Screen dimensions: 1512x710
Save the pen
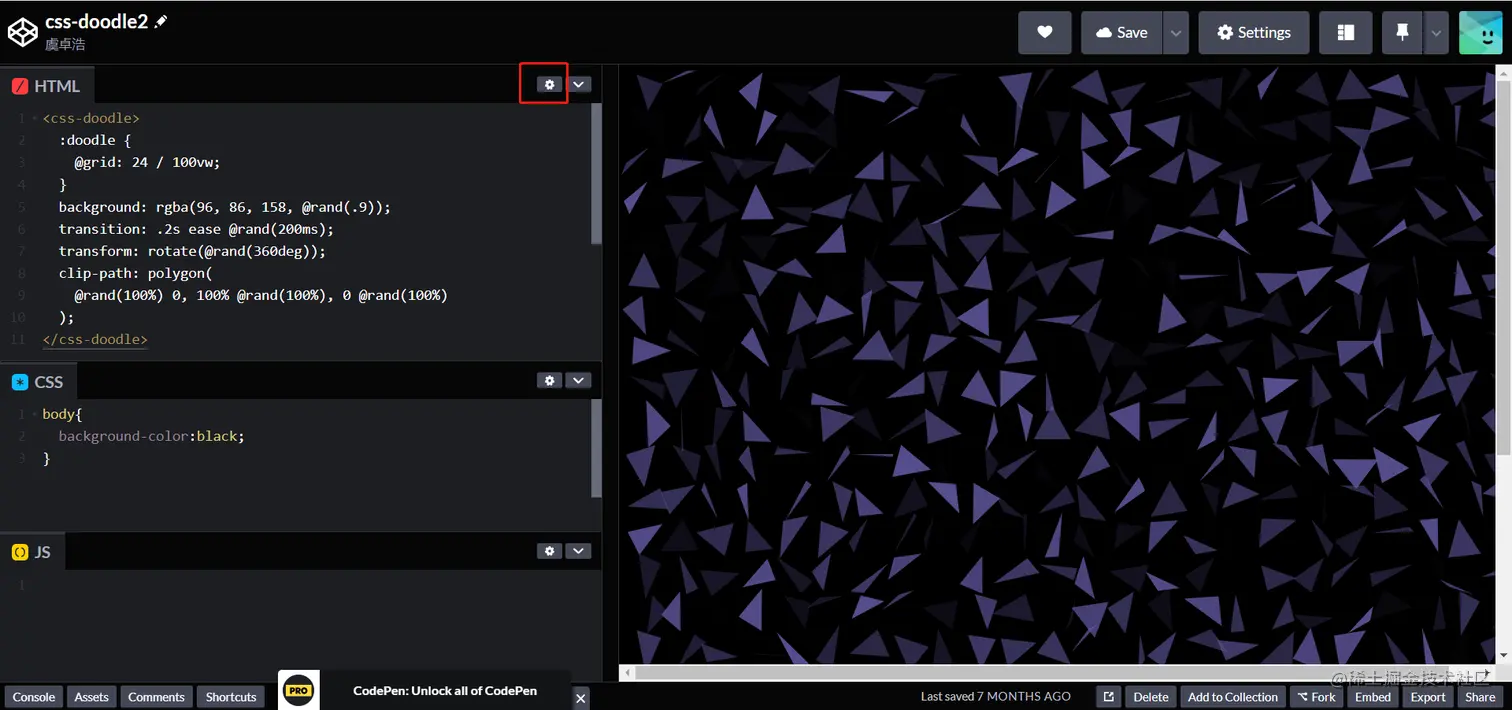click(1122, 32)
